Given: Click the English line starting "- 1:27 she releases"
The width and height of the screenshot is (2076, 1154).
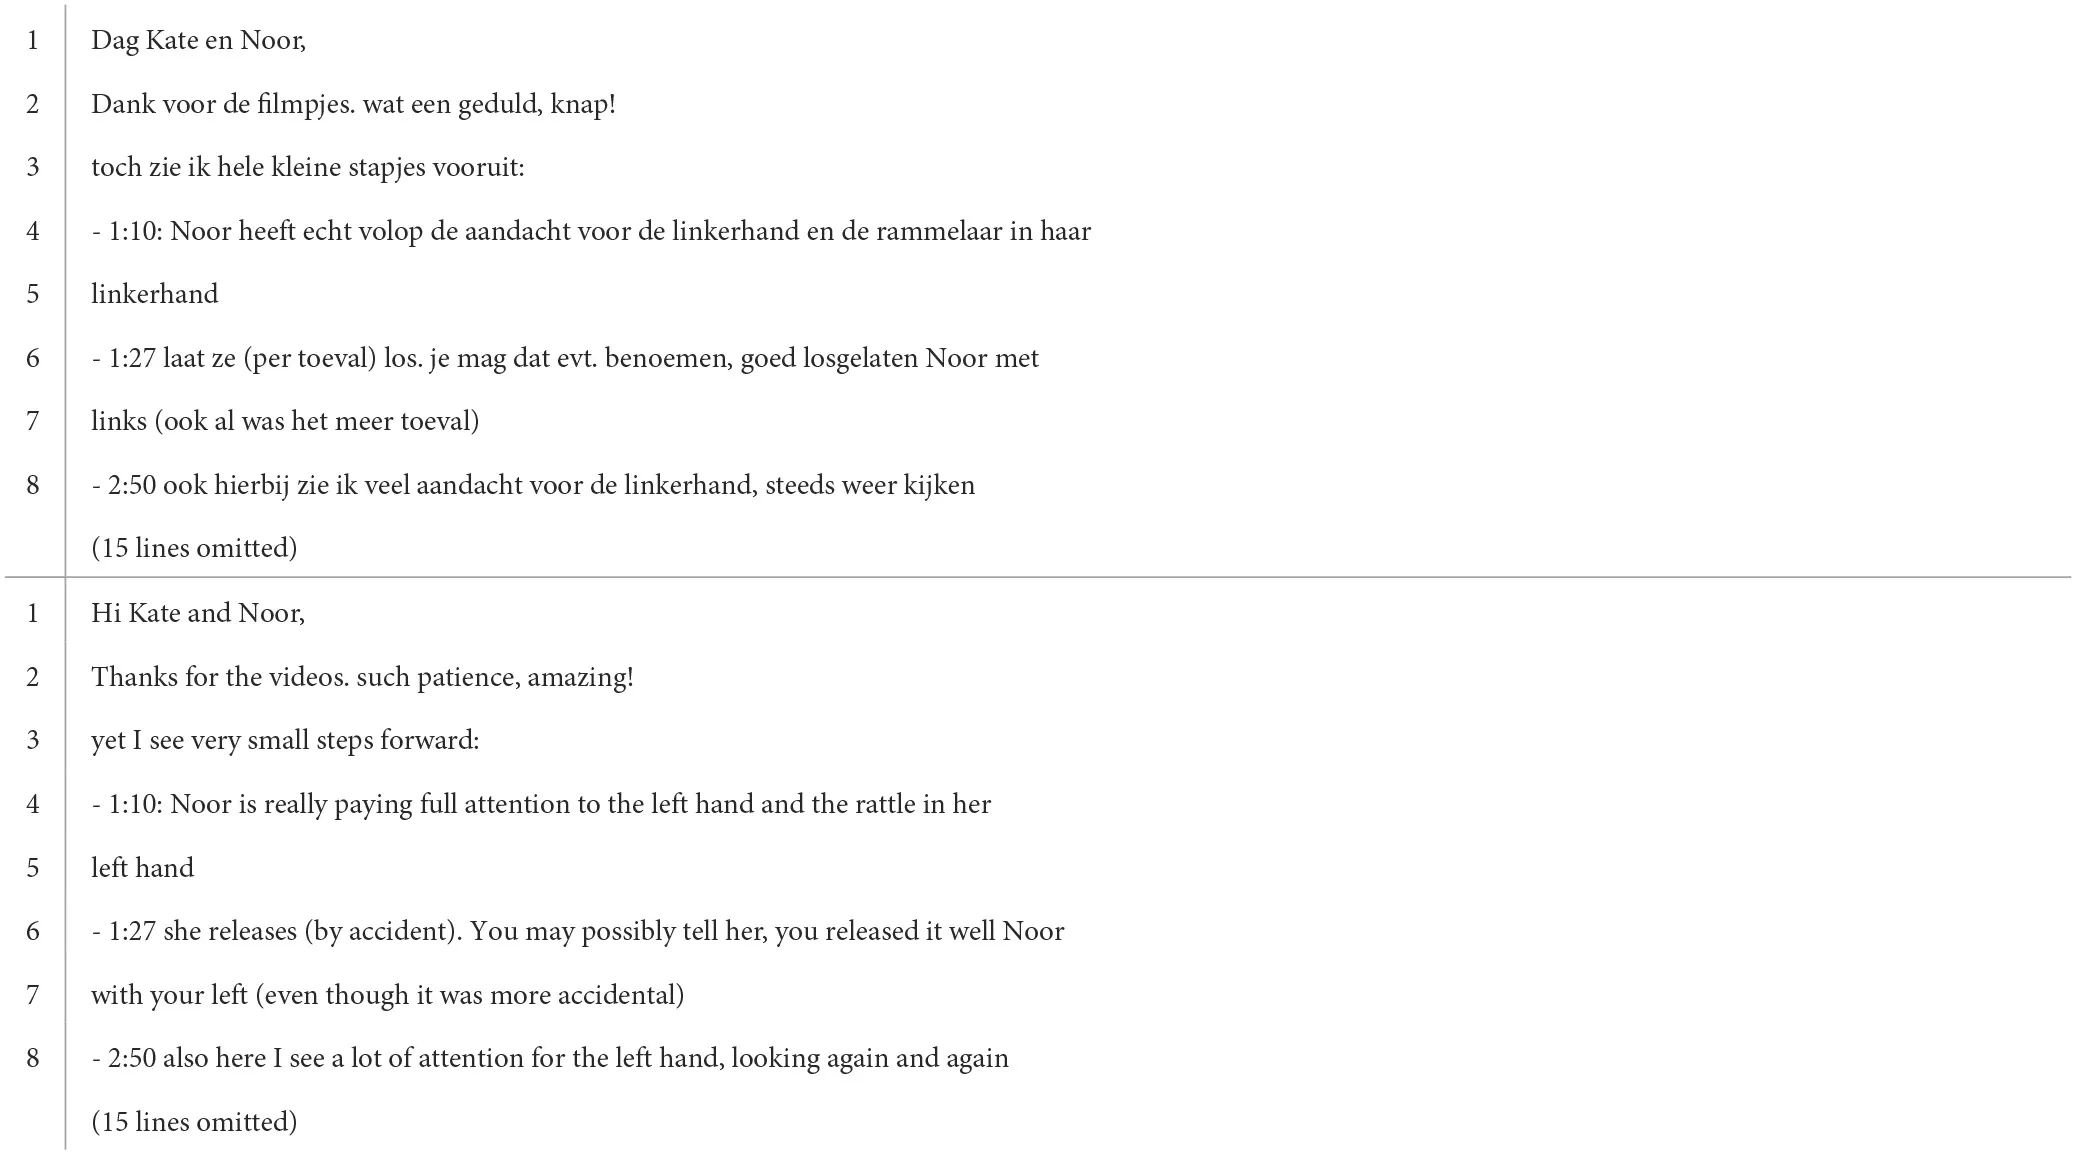Looking at the screenshot, I should (x=577, y=931).
